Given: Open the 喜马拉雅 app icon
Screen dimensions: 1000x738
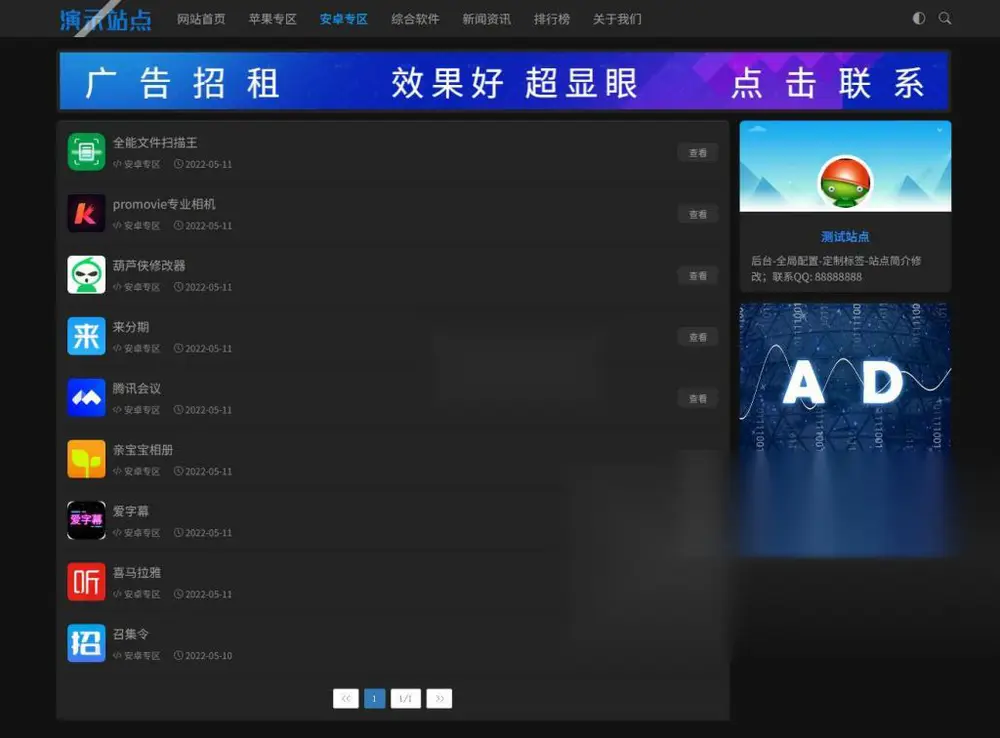Looking at the screenshot, I should click(x=86, y=581).
